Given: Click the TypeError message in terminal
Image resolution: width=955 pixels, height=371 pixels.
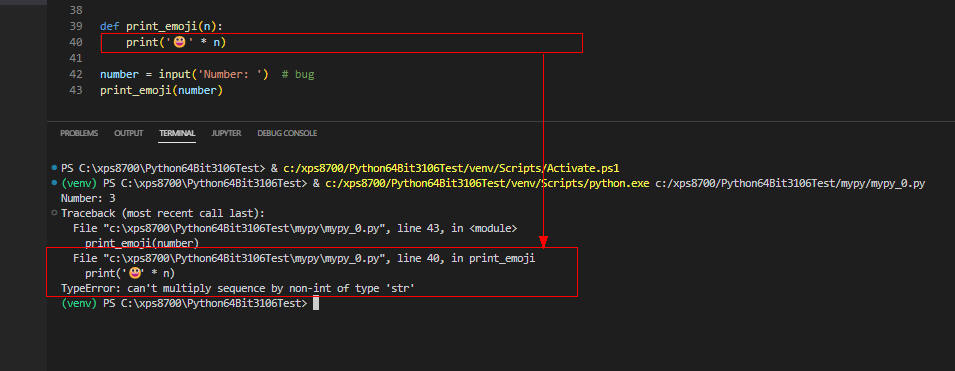Looking at the screenshot, I should click(x=238, y=288).
